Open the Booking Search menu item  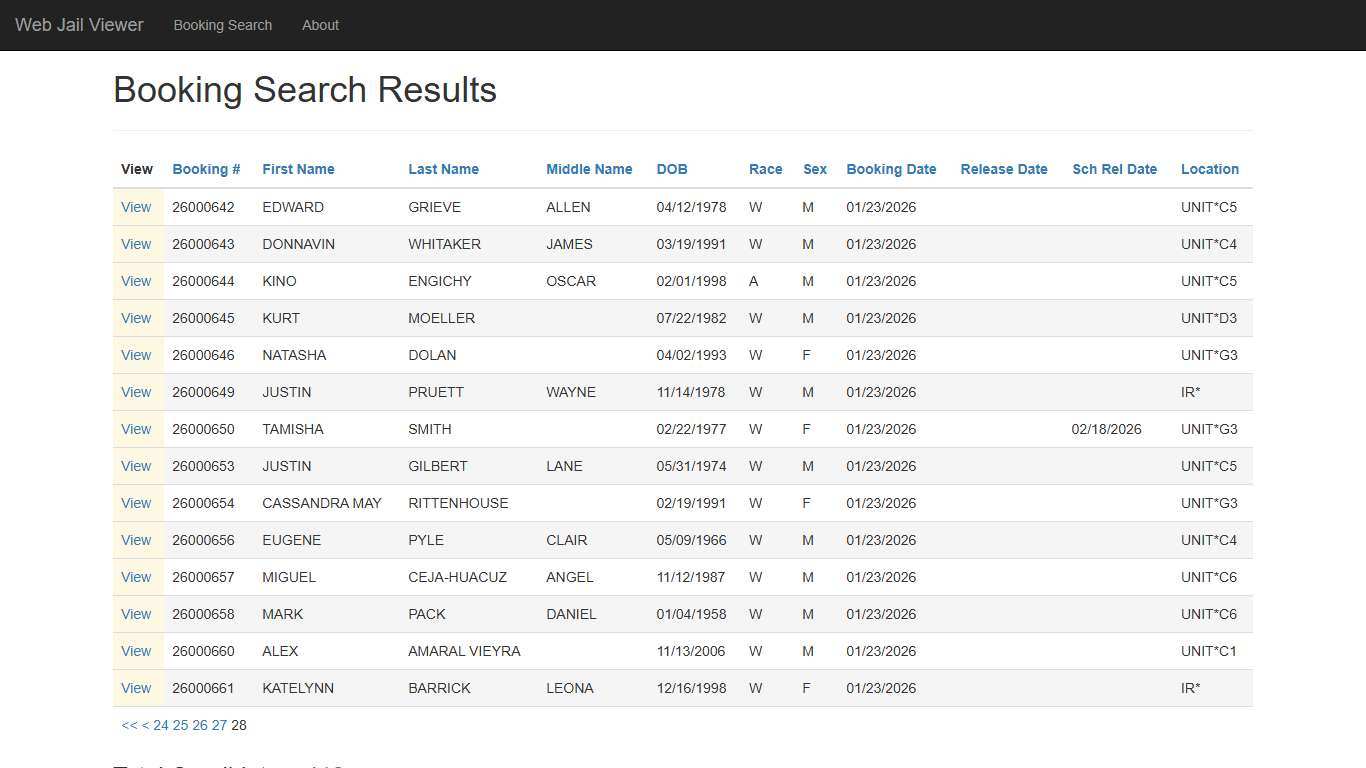click(x=222, y=25)
